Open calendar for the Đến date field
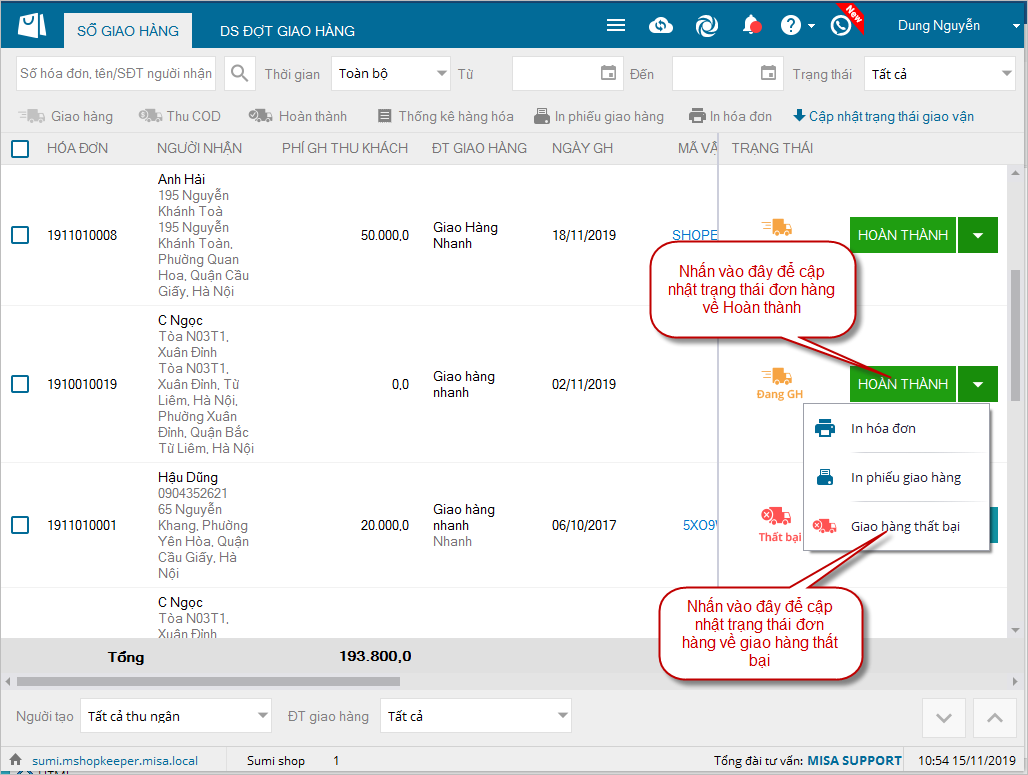This screenshot has width=1028, height=775. pyautogui.click(x=768, y=73)
